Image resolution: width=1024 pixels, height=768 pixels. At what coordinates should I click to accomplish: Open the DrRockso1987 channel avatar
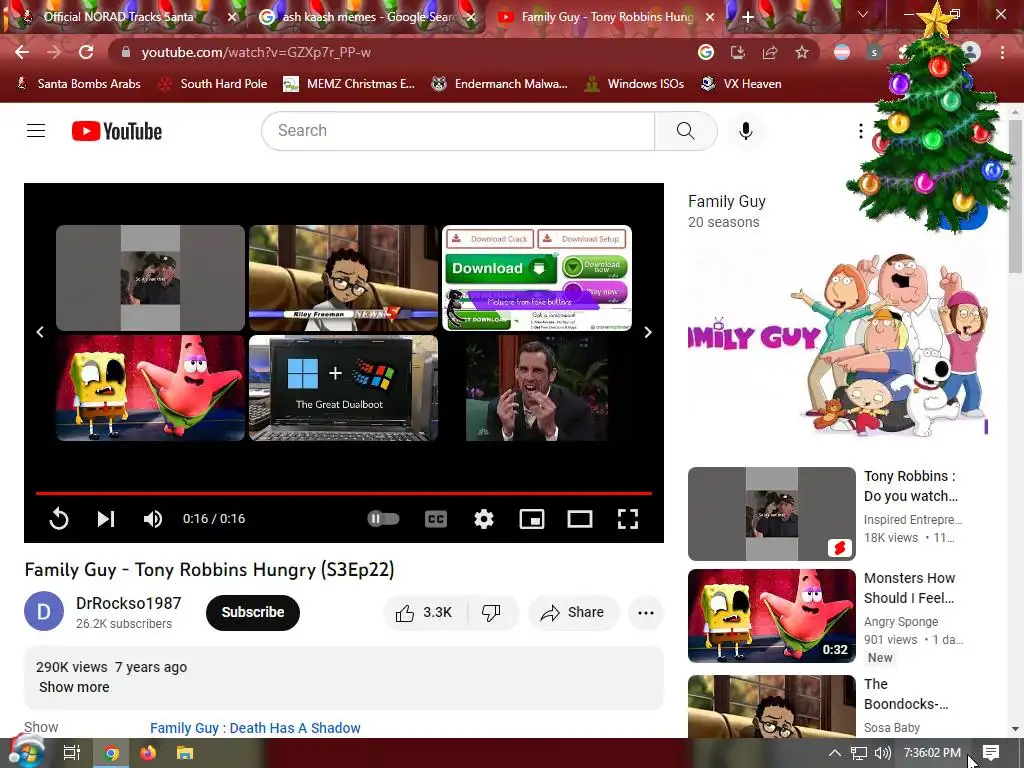[x=44, y=611]
